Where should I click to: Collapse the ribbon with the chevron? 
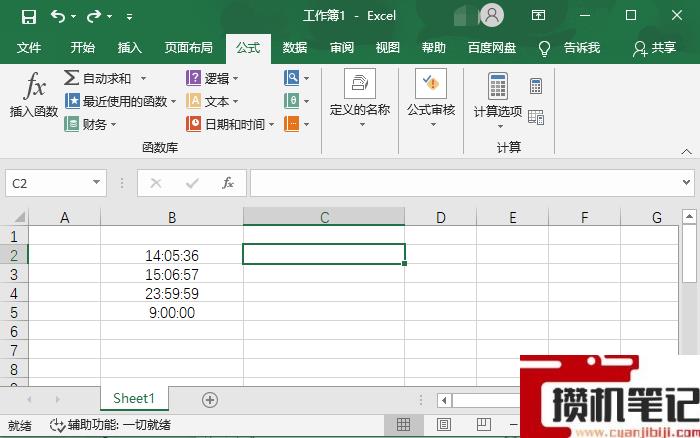point(687,152)
